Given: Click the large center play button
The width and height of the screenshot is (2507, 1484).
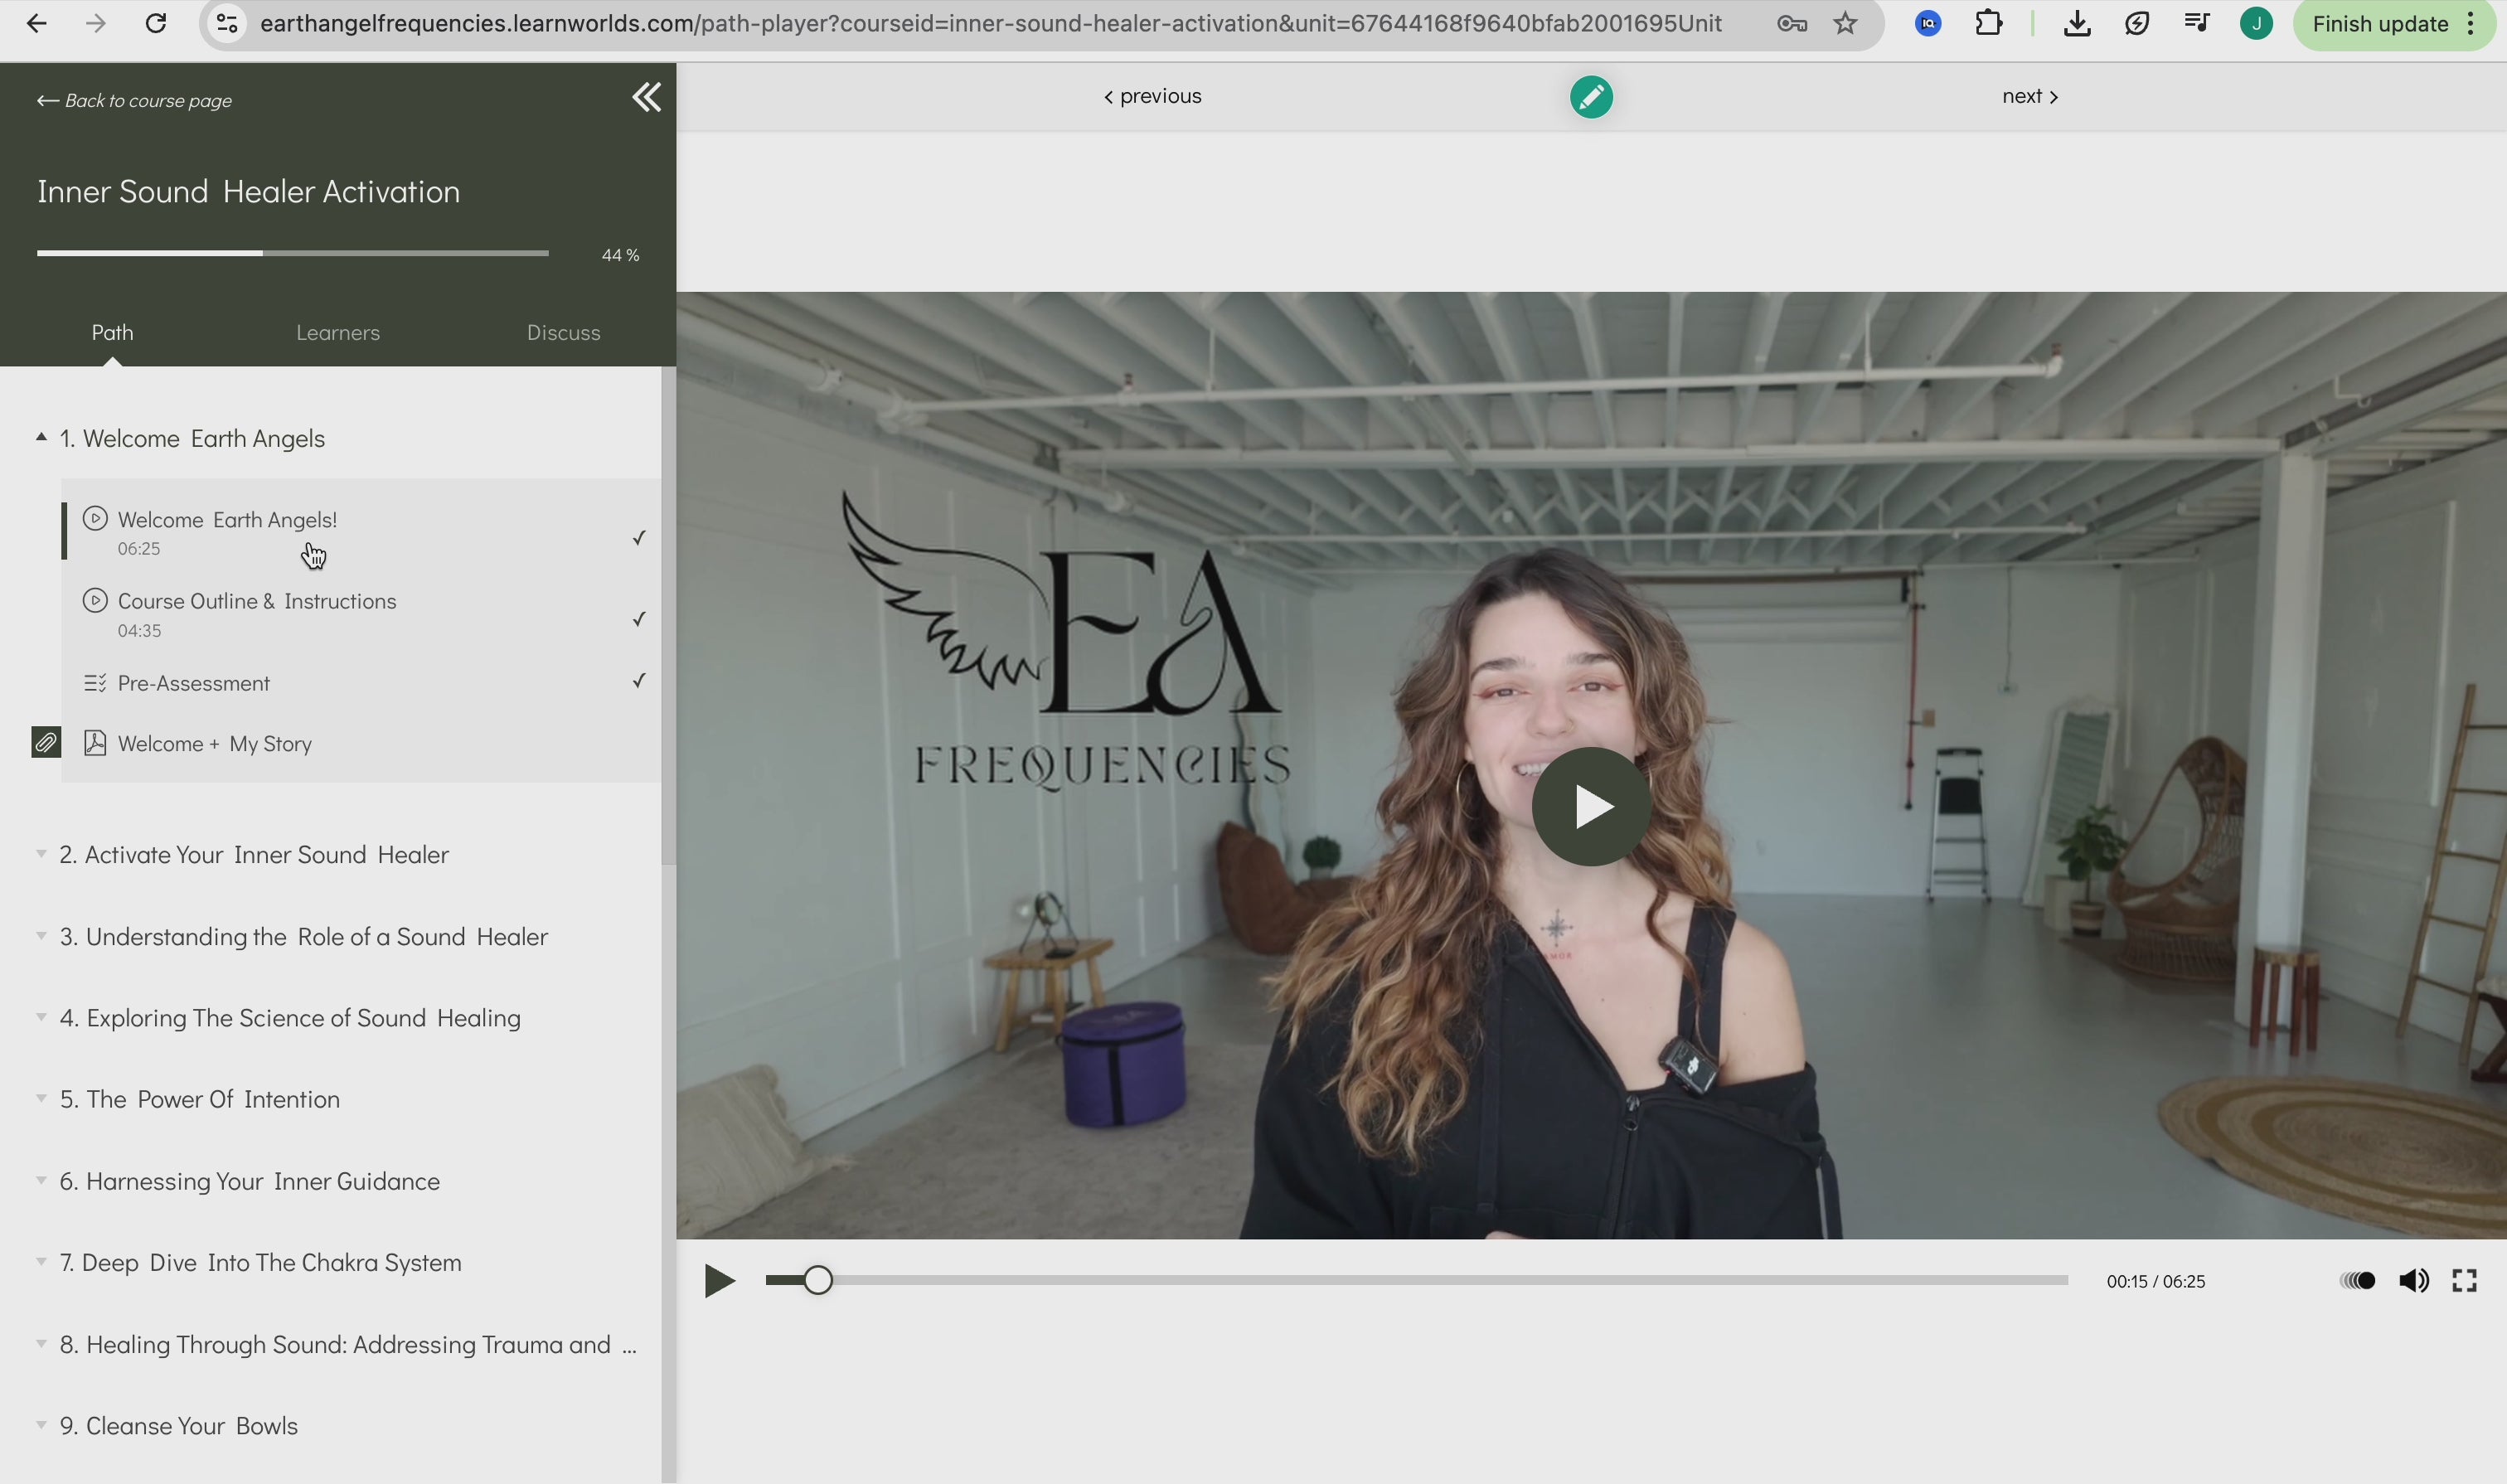Looking at the screenshot, I should tap(1591, 806).
